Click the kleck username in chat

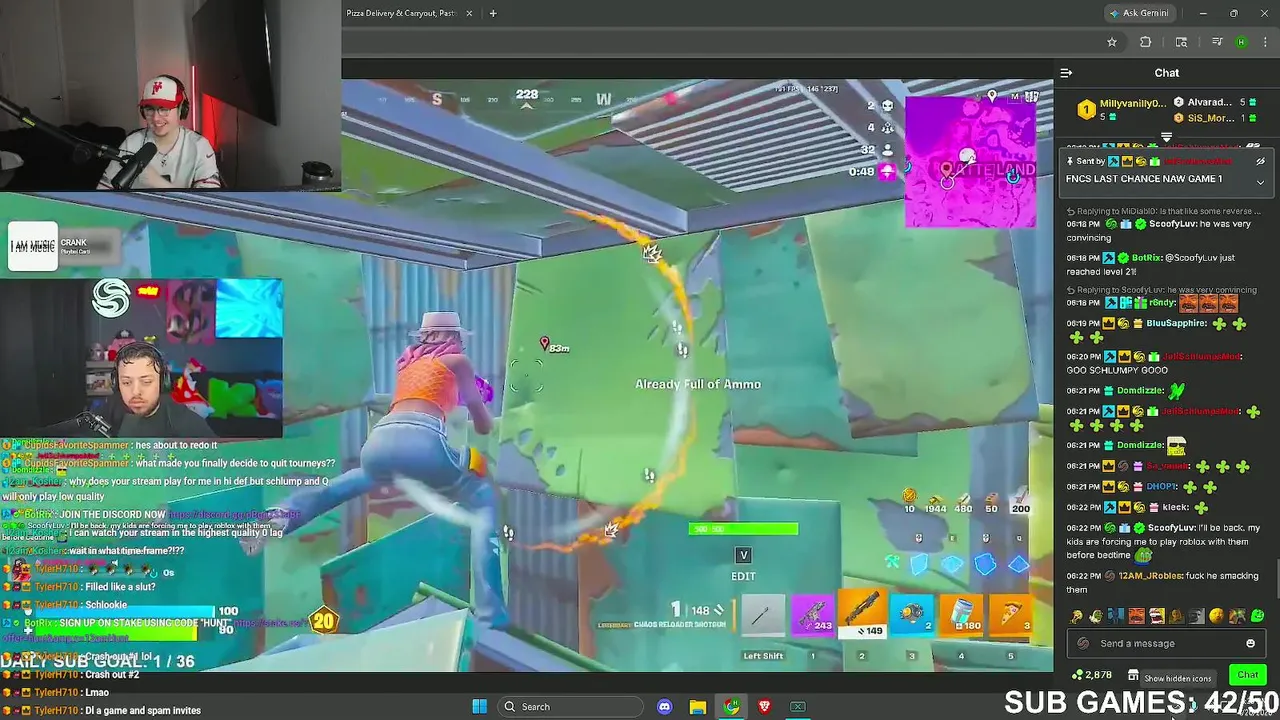[x=1175, y=507]
